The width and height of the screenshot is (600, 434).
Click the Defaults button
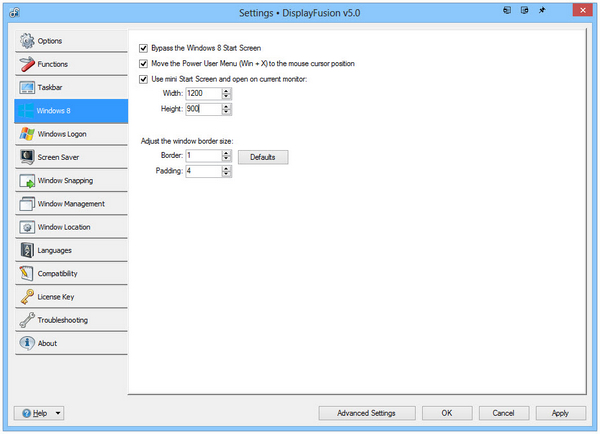[x=263, y=157]
